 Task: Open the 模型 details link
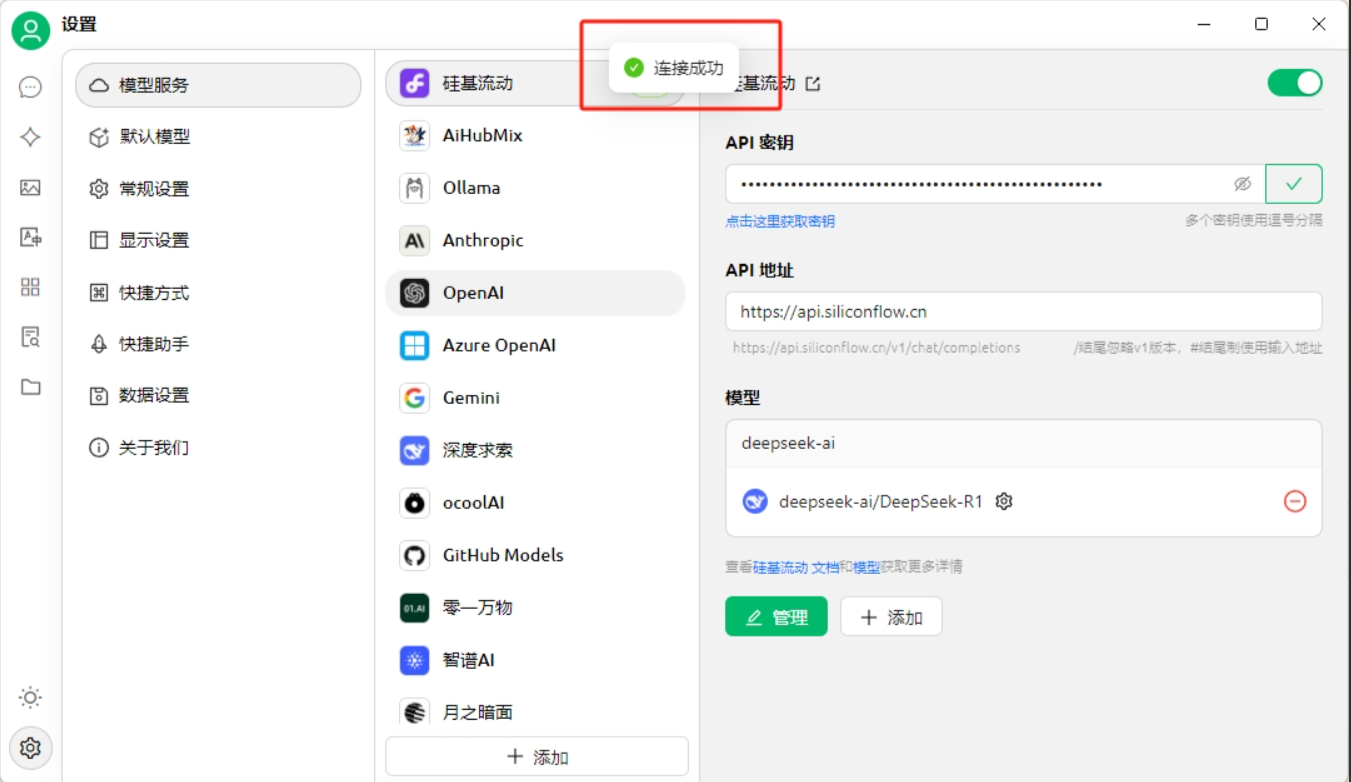pos(866,567)
